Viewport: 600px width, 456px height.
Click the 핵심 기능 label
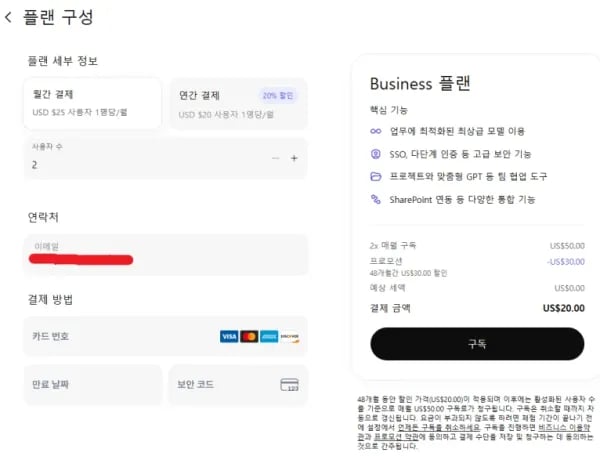[388, 110]
